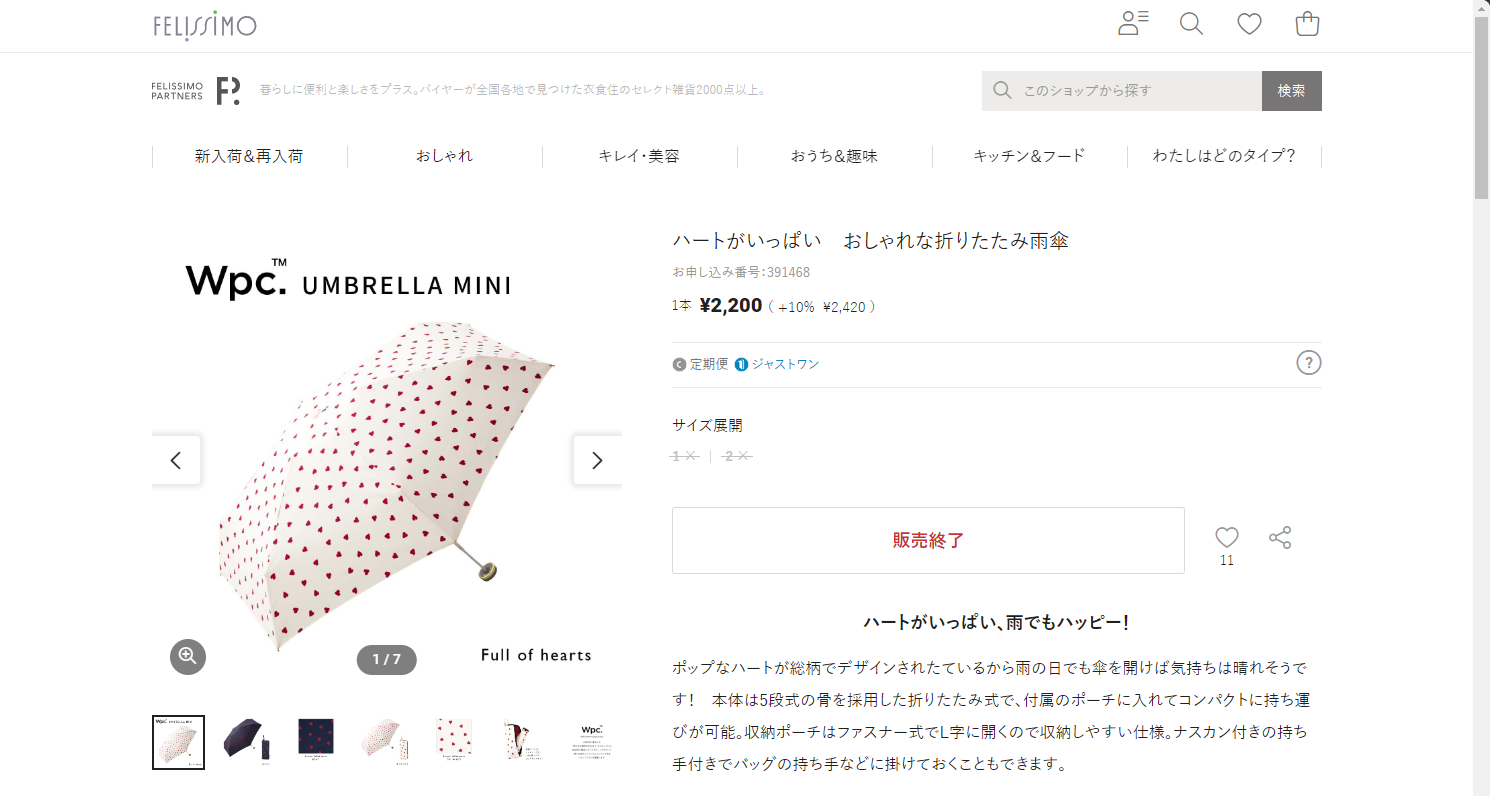Click the ジャストワン link
Viewport: 1490px width, 796px height.
point(784,364)
